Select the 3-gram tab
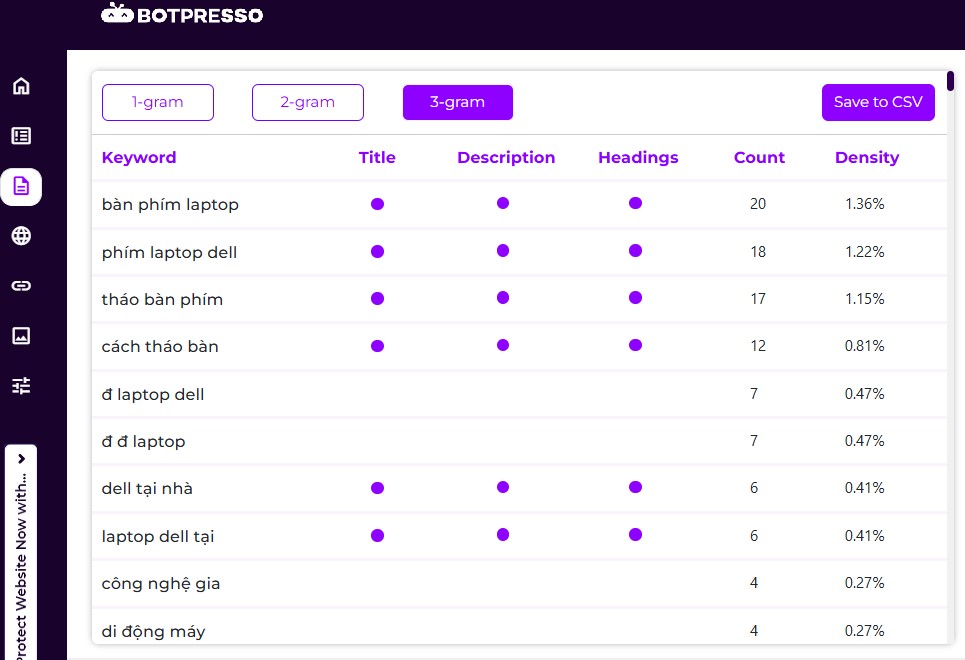Image resolution: width=965 pixels, height=660 pixels. tap(458, 102)
